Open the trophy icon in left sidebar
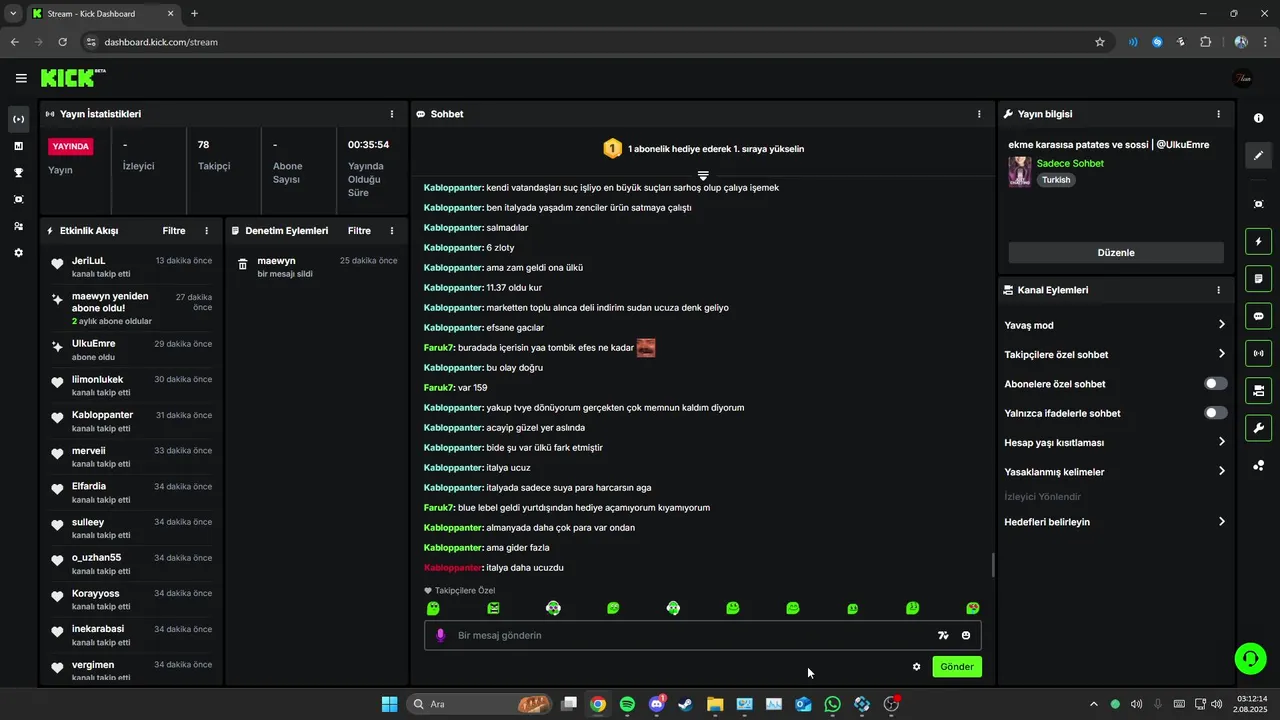 tap(18, 173)
